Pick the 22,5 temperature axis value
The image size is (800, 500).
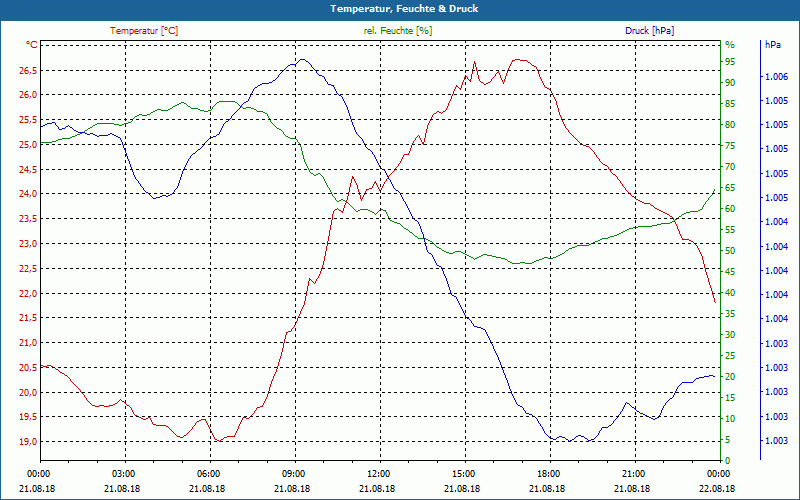click(28, 268)
